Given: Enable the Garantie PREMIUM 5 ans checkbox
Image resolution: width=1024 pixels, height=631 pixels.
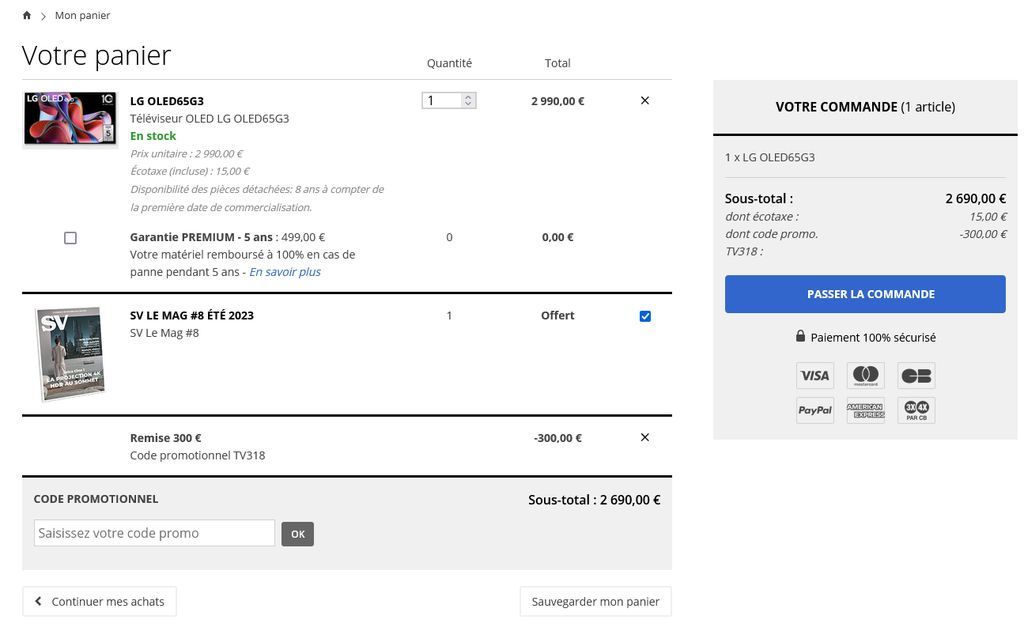Looking at the screenshot, I should coord(70,238).
